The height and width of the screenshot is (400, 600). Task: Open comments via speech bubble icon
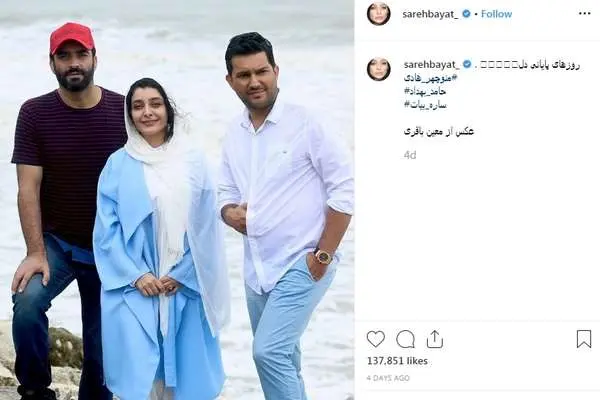[x=405, y=339]
